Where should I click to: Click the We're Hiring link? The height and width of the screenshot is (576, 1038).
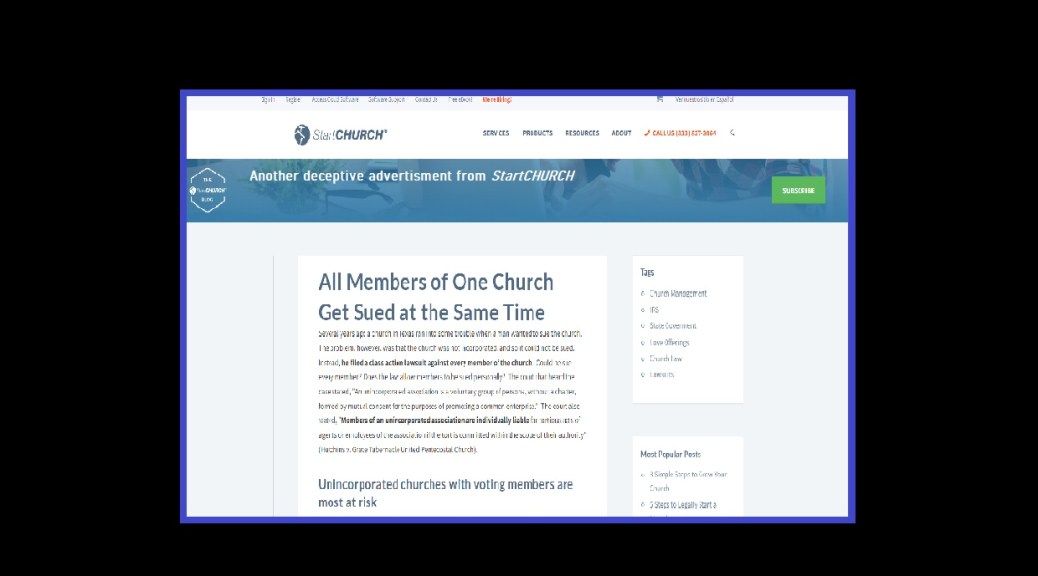point(497,100)
